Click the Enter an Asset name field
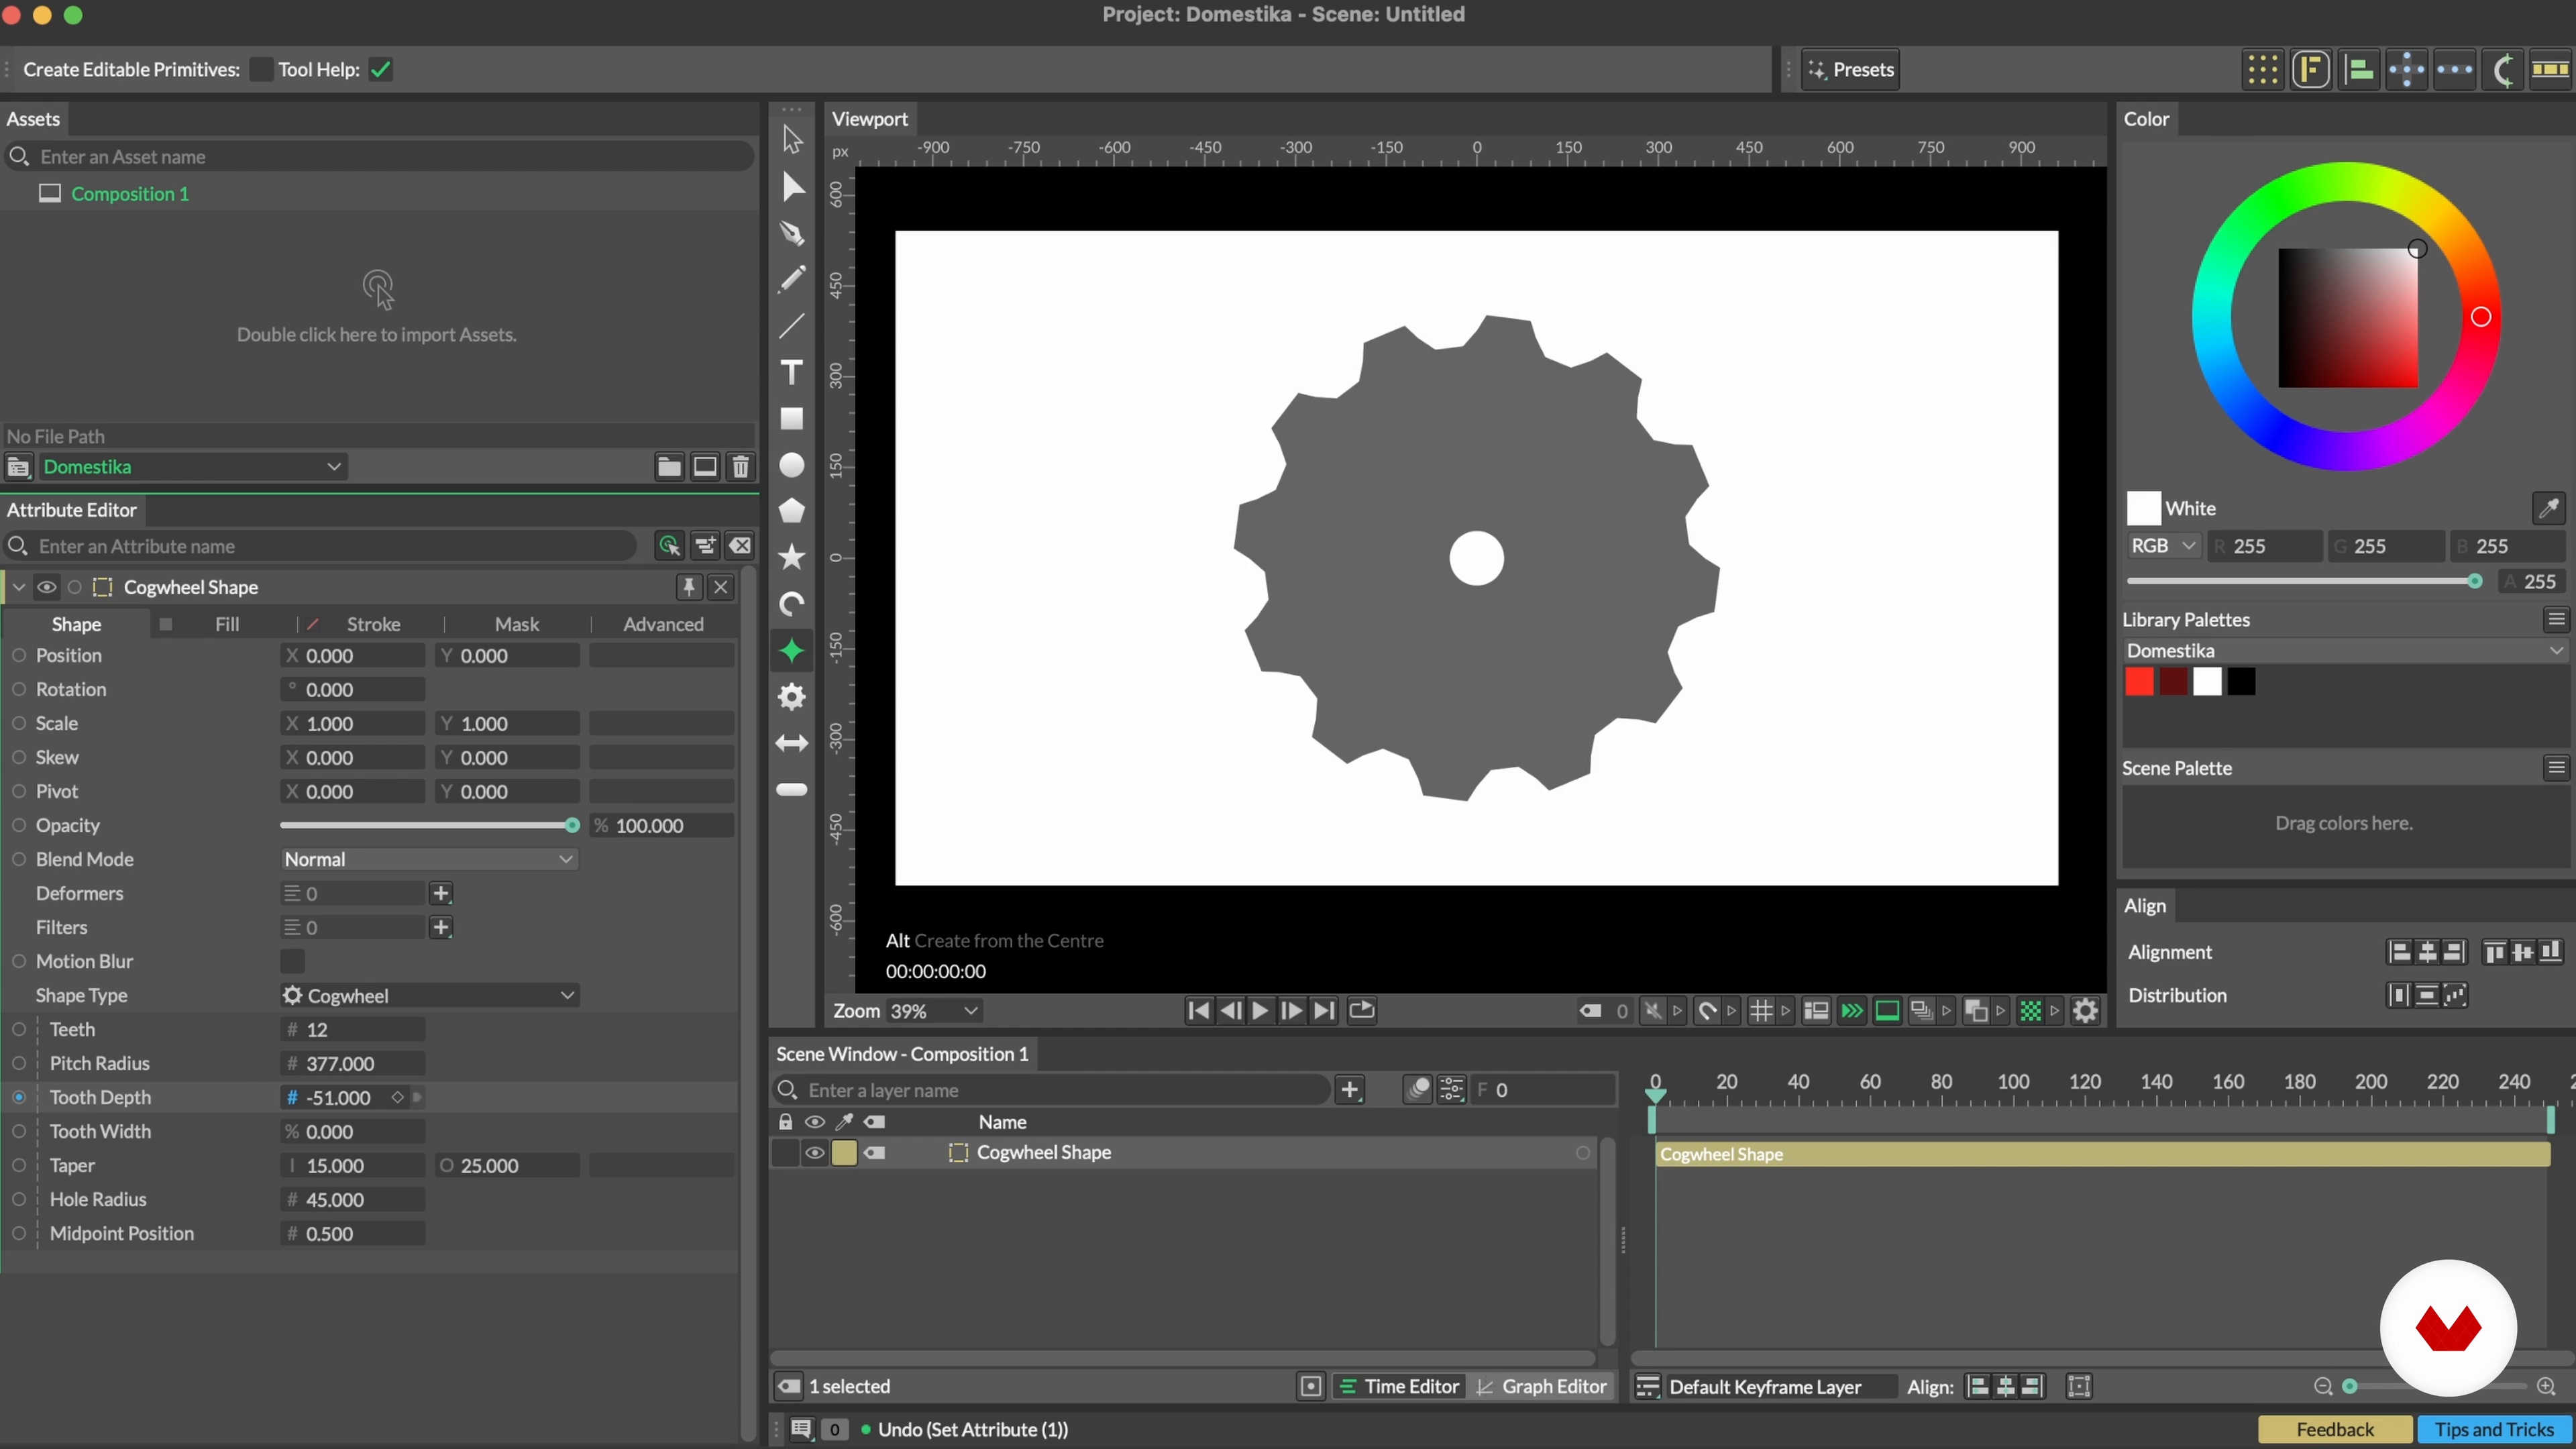Screen dimensions: 2576x1449 point(380,157)
